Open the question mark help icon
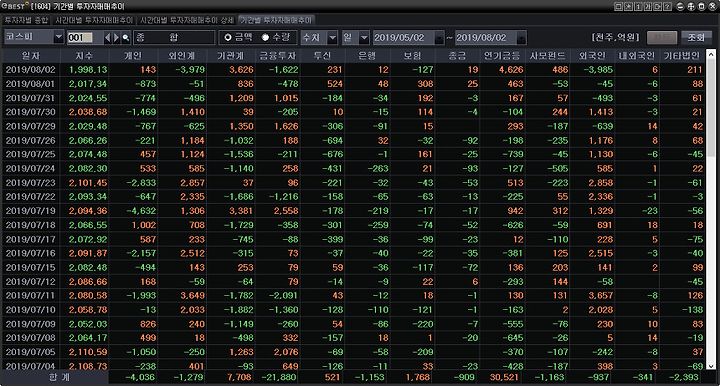This screenshot has width=720, height=386. [668, 6]
